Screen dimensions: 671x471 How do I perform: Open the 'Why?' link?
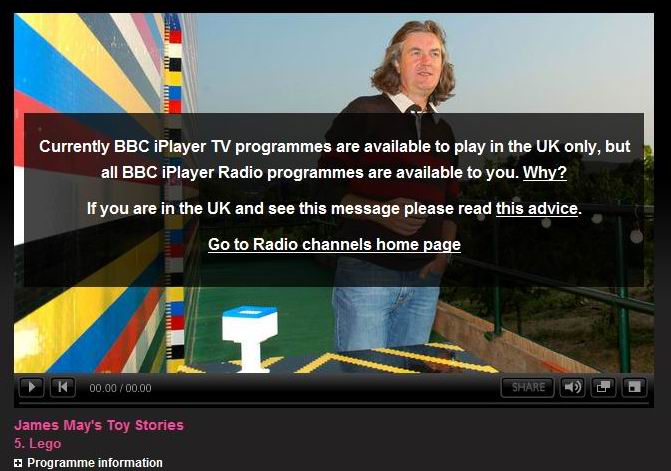pos(545,172)
